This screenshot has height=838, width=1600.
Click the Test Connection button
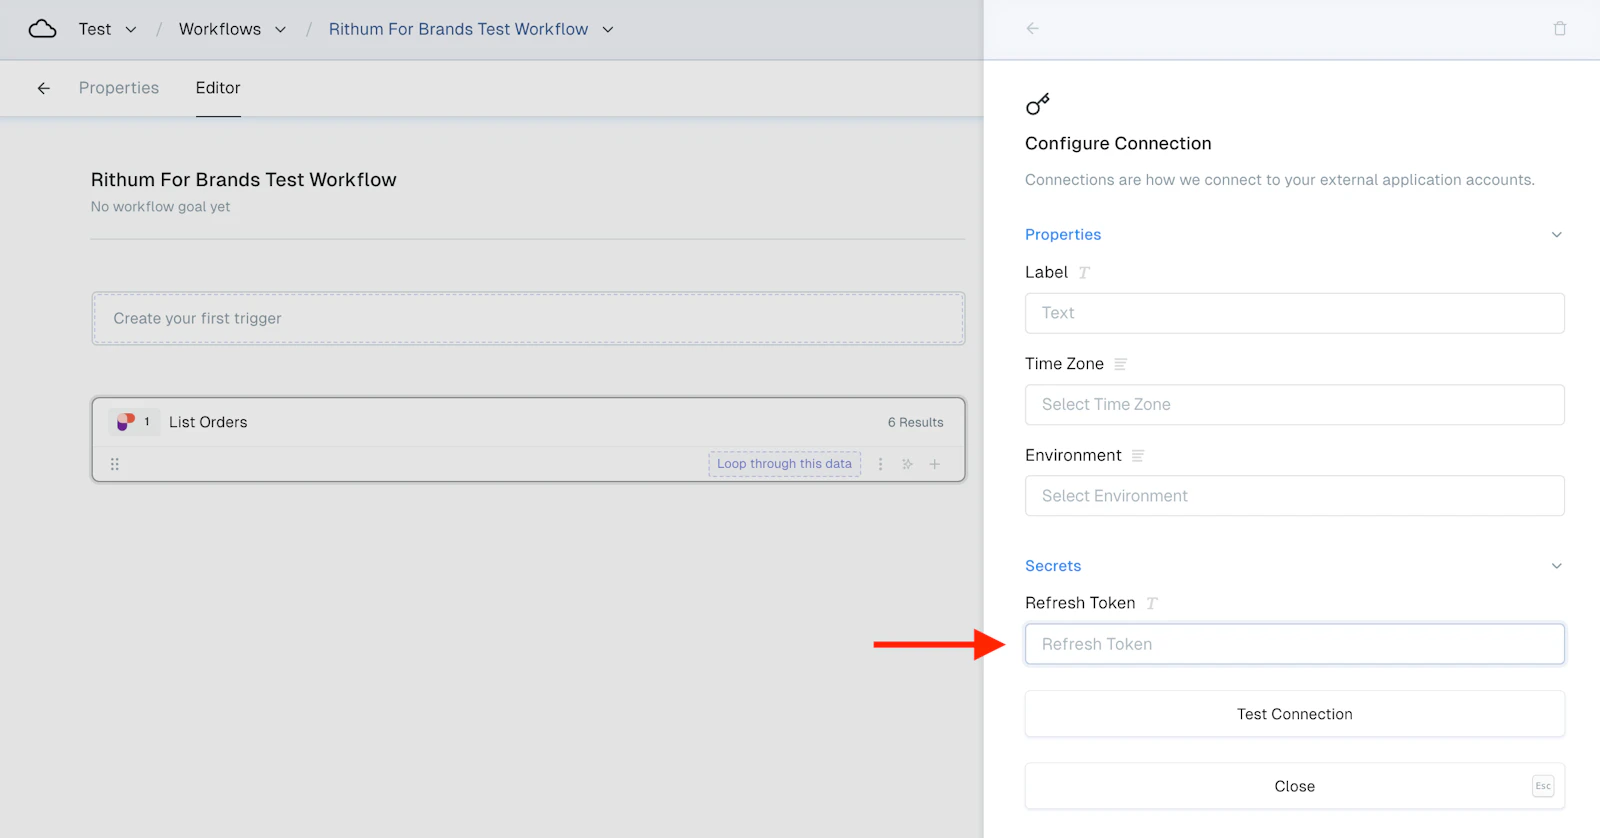[x=1295, y=714]
